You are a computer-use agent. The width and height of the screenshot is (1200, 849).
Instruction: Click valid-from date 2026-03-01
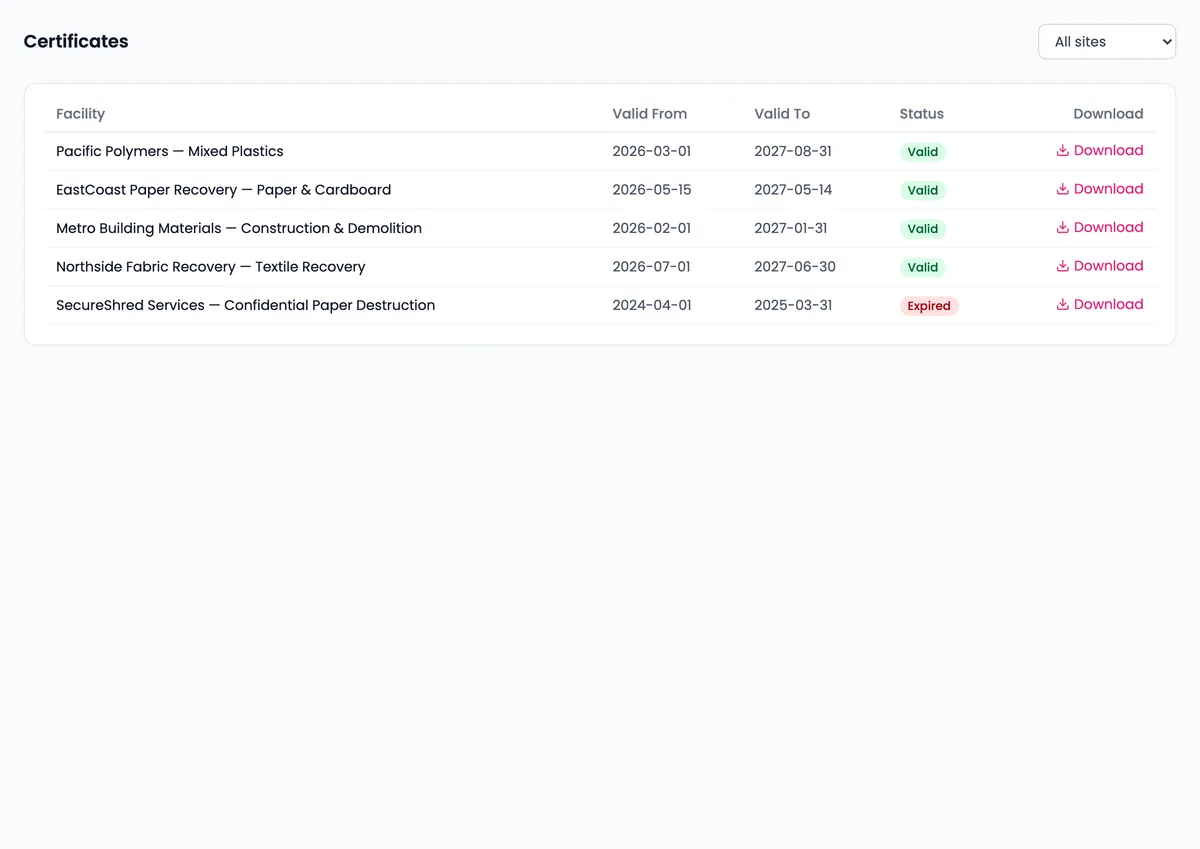[x=652, y=151]
